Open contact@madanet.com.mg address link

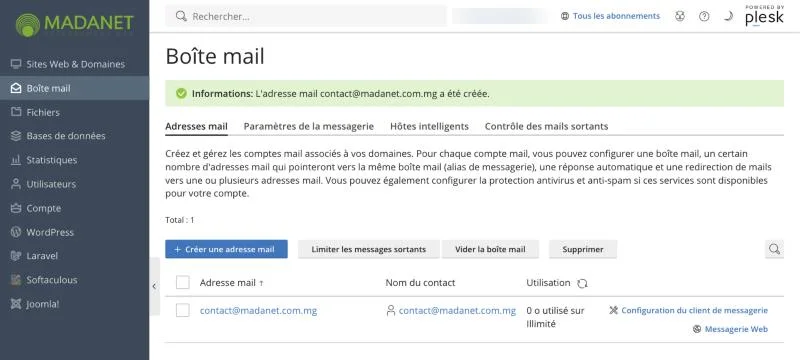258,311
